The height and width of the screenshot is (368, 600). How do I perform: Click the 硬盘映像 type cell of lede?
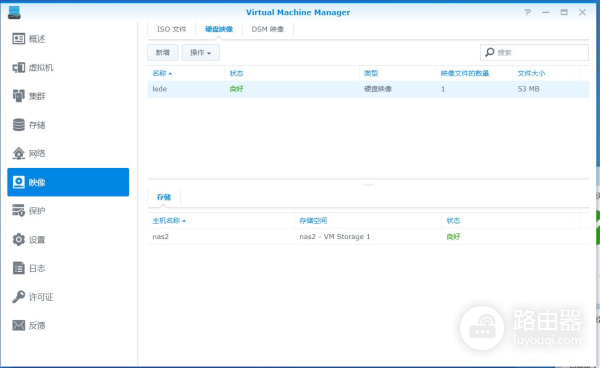click(x=378, y=89)
